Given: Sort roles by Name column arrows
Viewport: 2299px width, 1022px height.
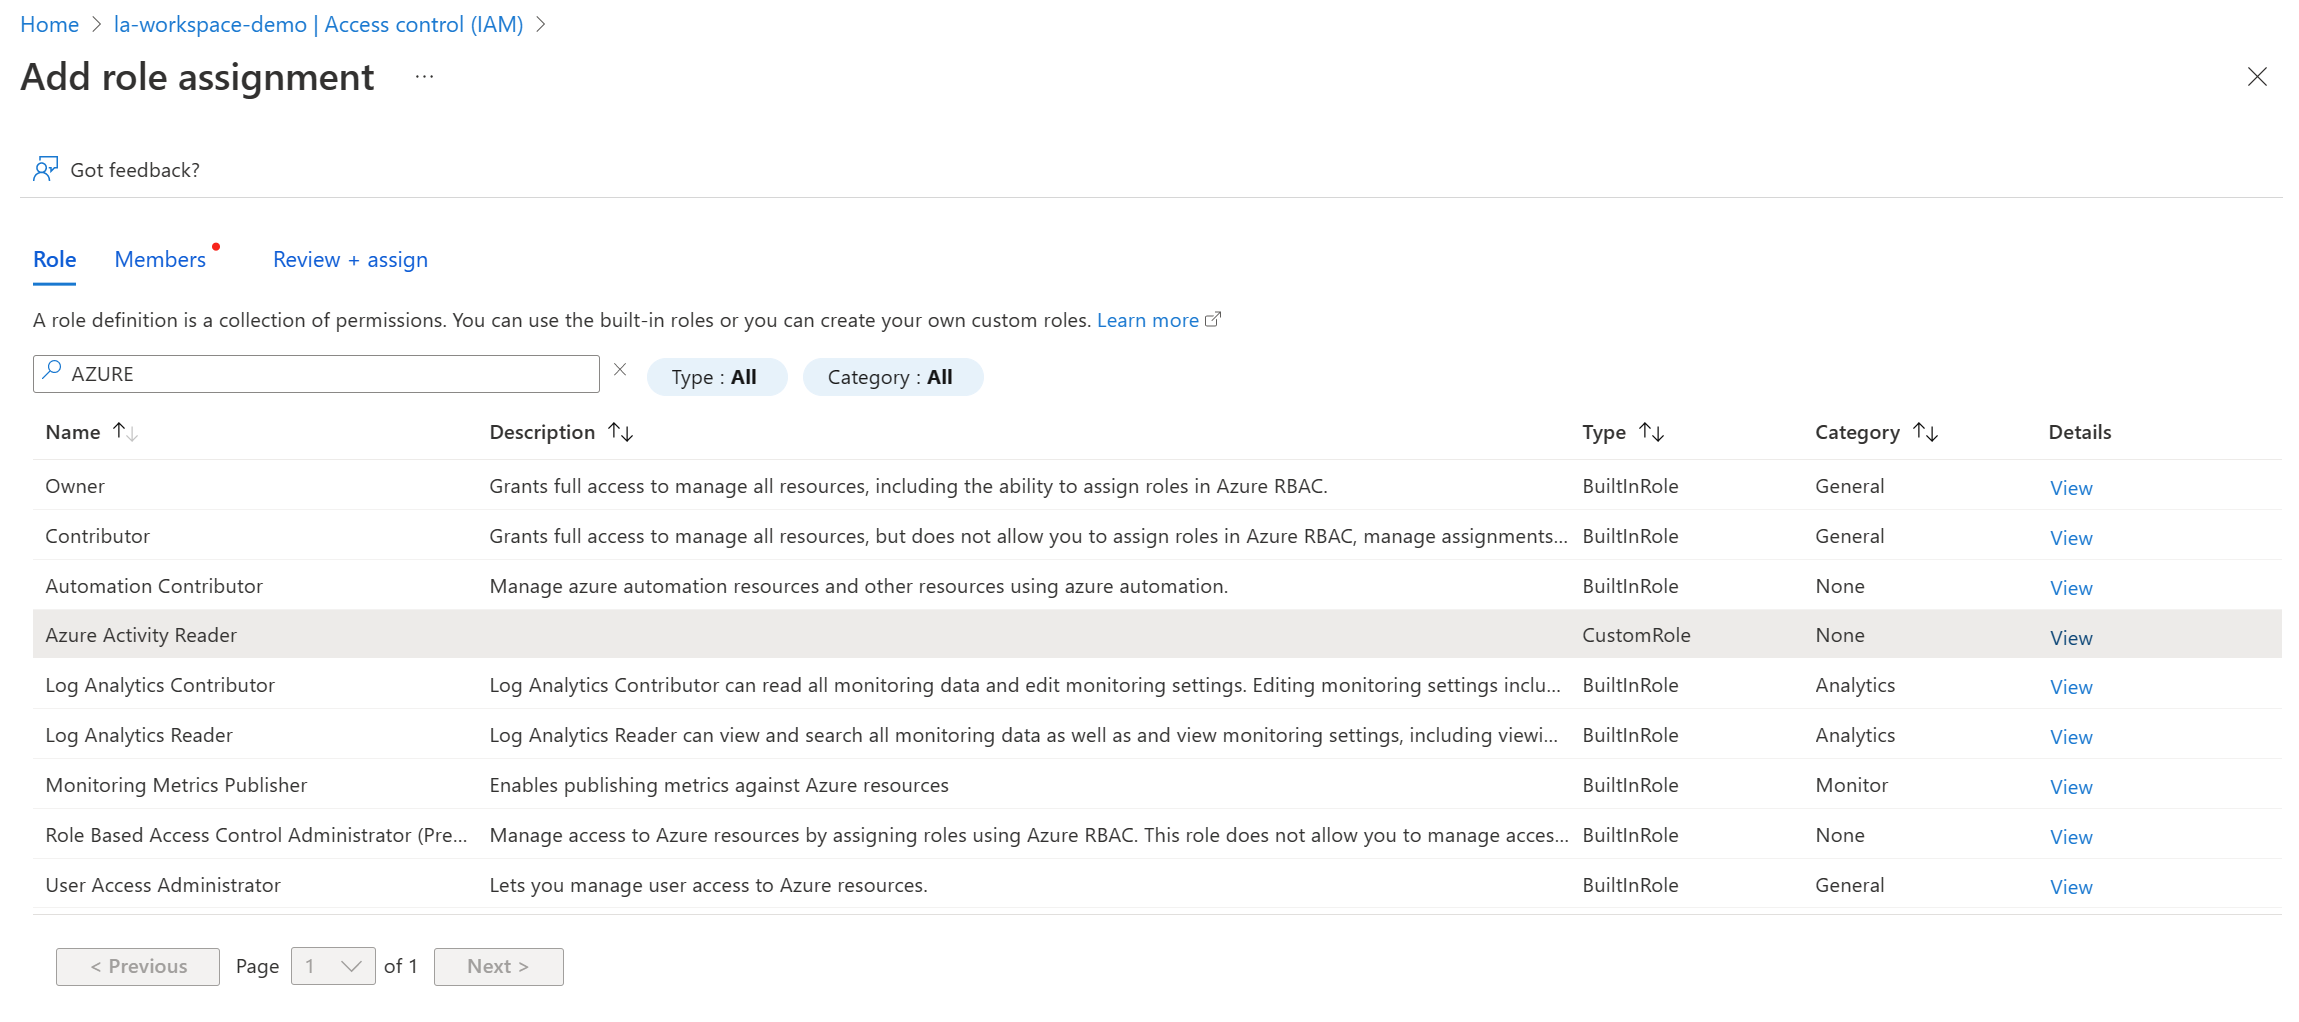Looking at the screenshot, I should [x=125, y=432].
